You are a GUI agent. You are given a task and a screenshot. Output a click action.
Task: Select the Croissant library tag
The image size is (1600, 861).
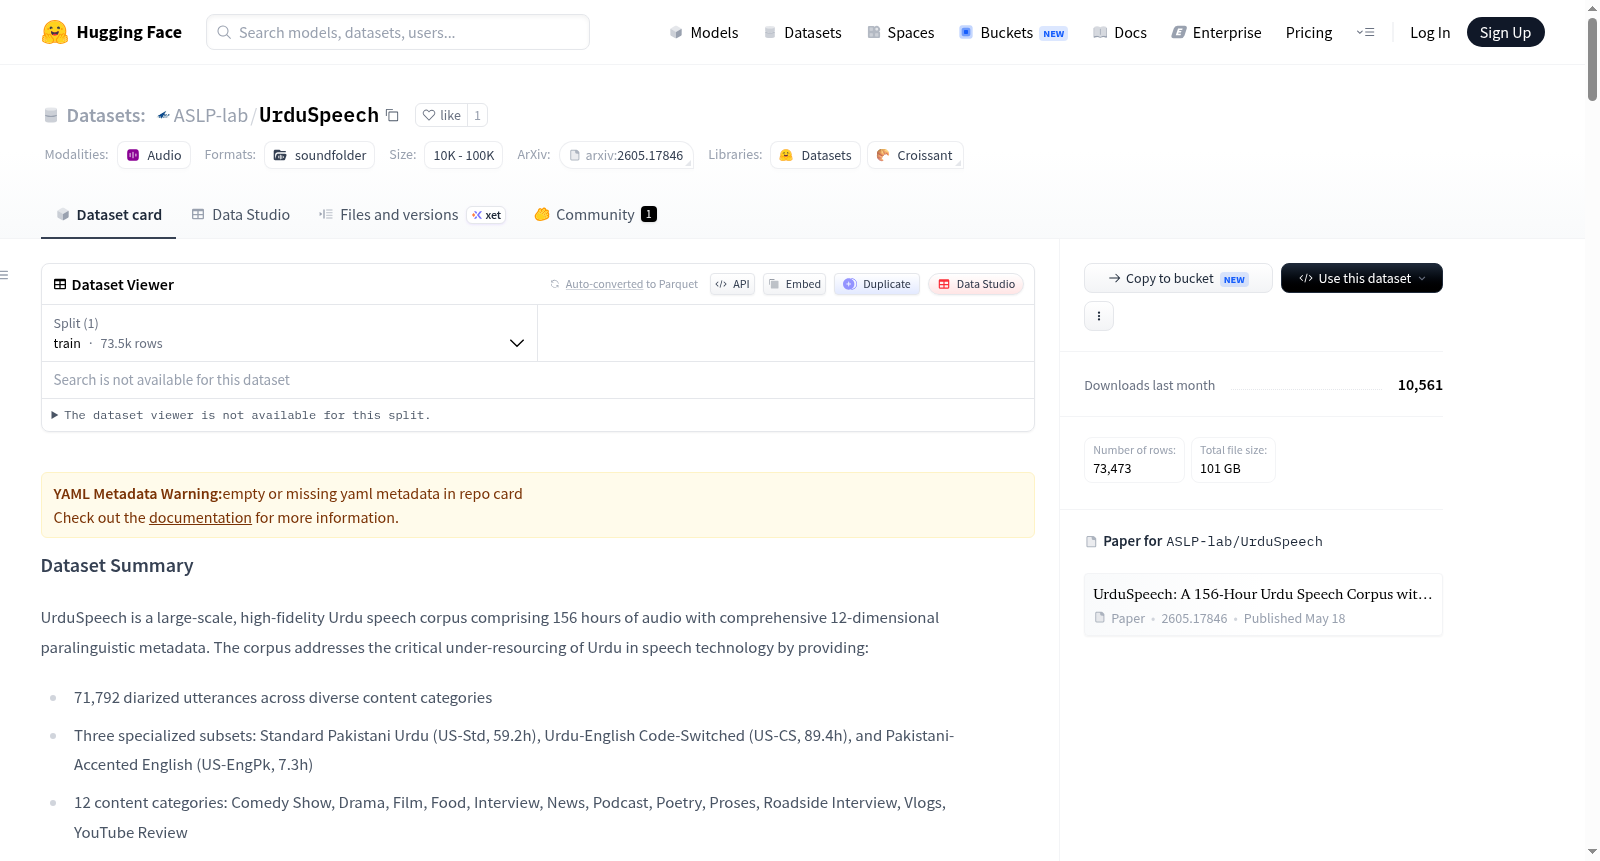(x=915, y=155)
